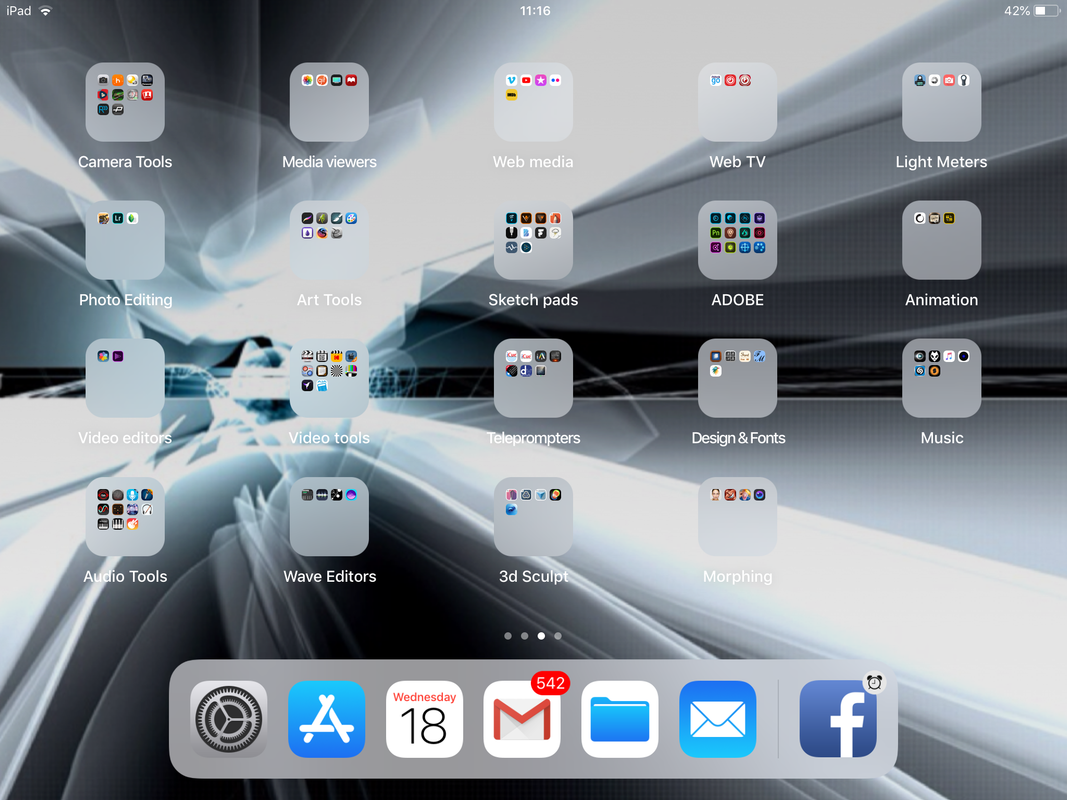Open the Photo Editing folder
Image resolution: width=1067 pixels, height=800 pixels.
pyautogui.click(x=125, y=240)
